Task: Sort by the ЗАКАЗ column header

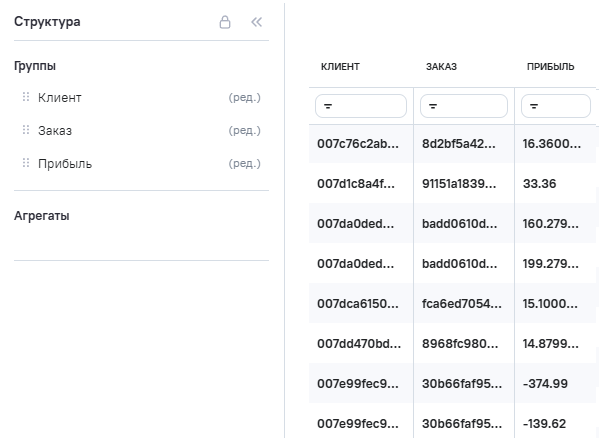Action: [441, 66]
